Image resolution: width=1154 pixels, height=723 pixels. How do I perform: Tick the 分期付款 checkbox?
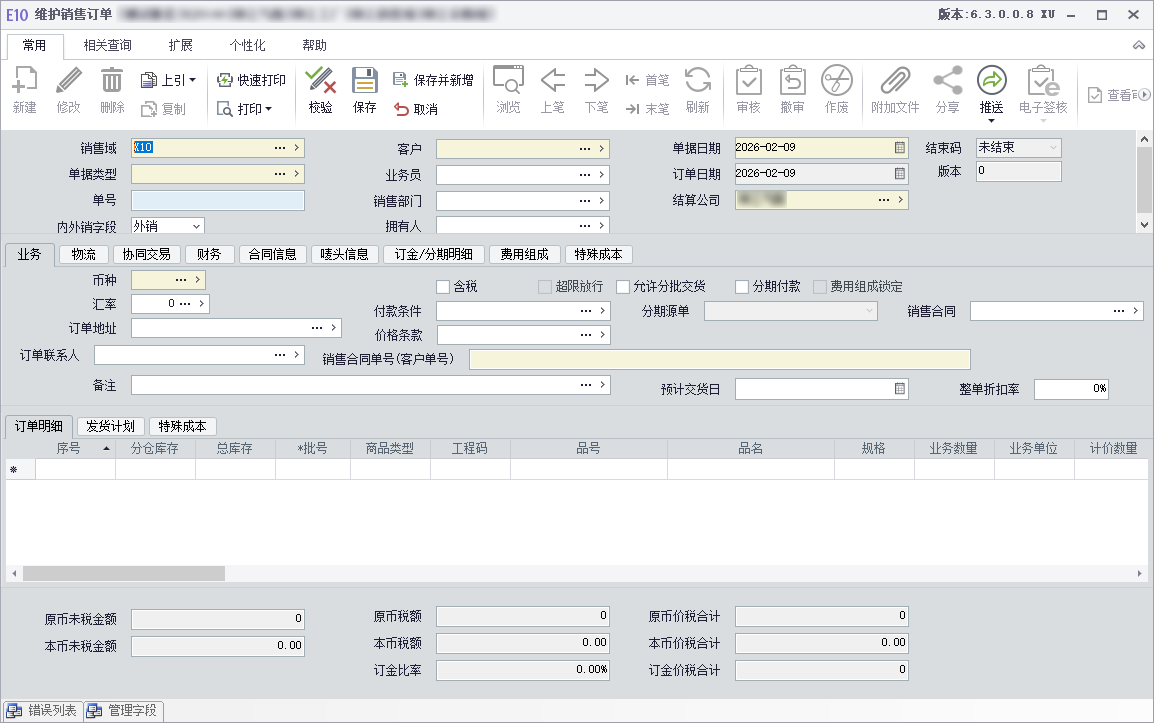(x=742, y=287)
